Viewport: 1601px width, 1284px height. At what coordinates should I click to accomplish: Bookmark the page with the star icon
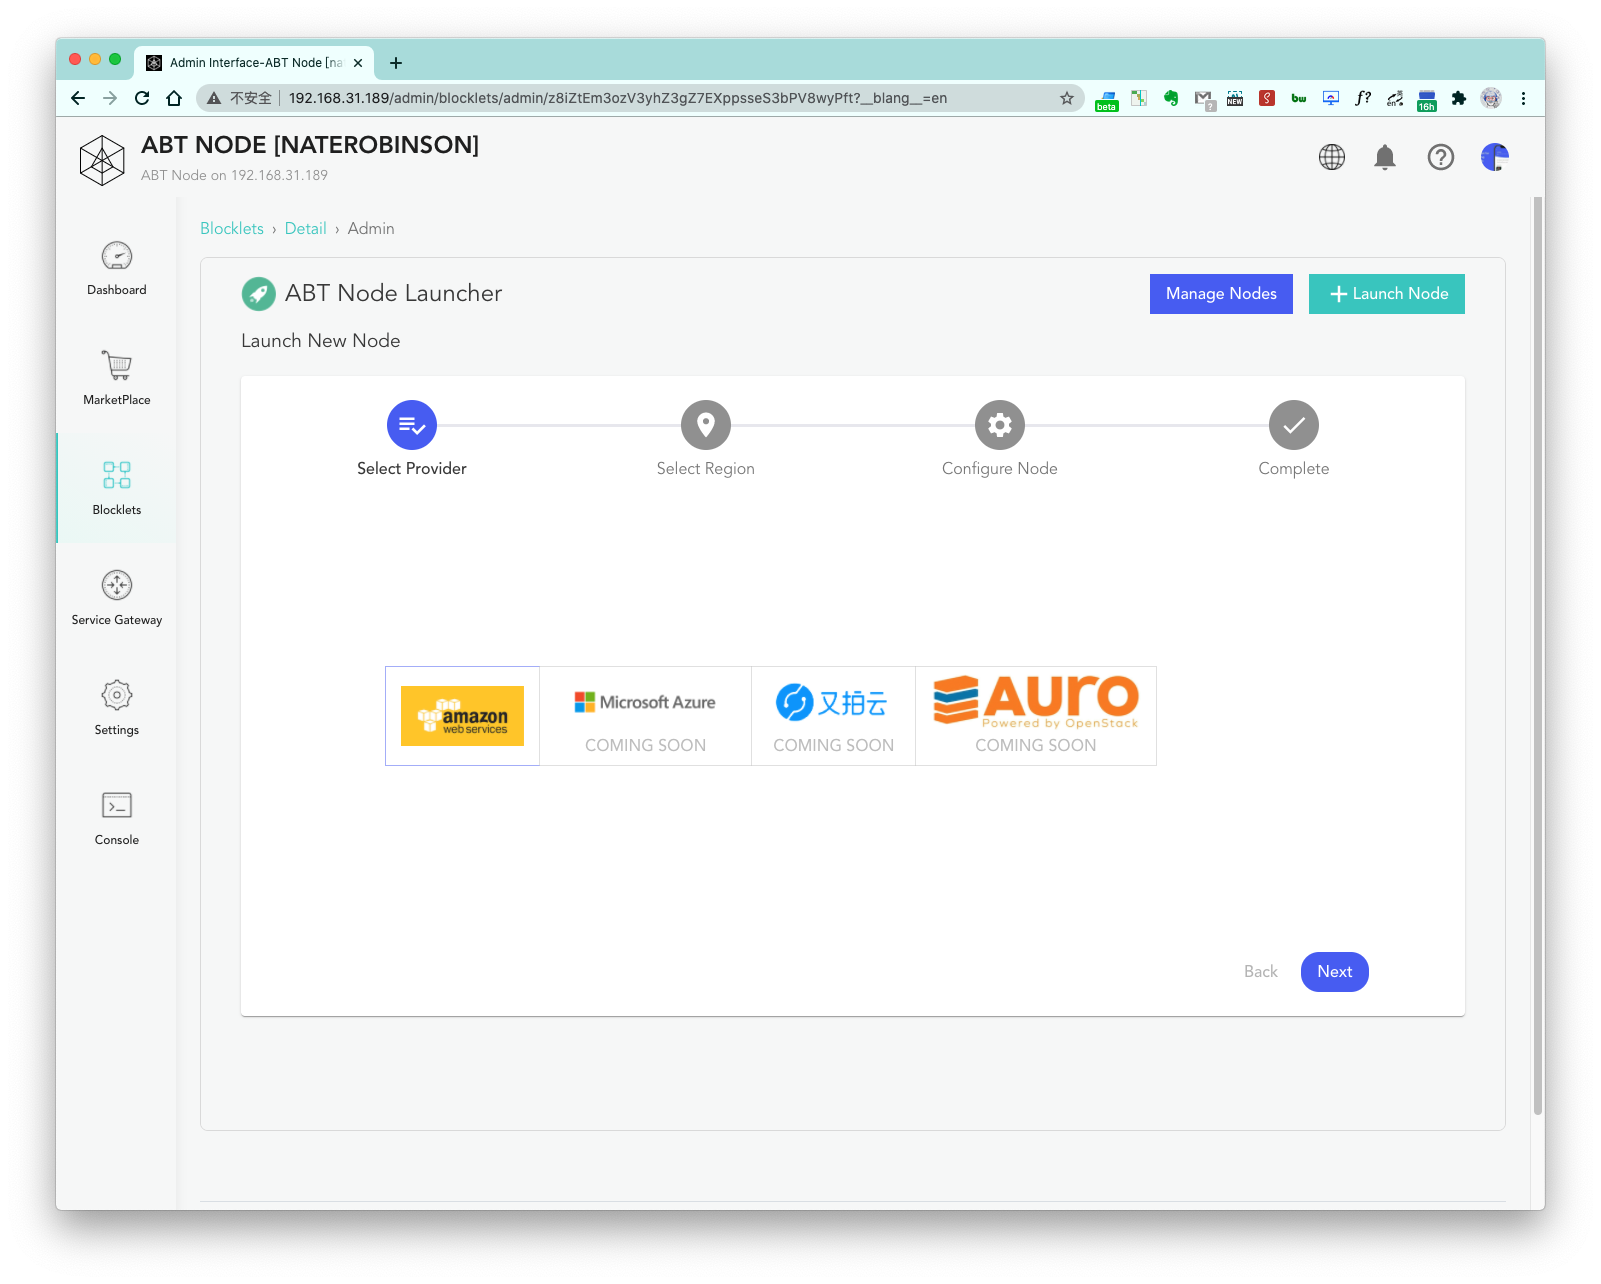pyautogui.click(x=1067, y=98)
